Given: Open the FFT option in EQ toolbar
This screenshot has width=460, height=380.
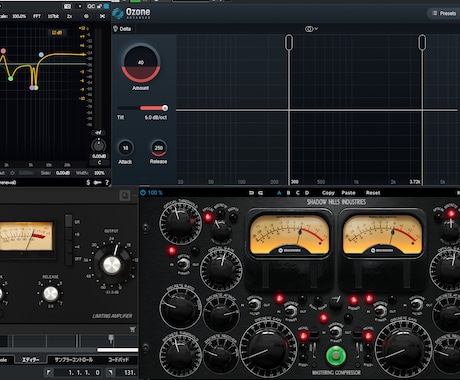Looking at the screenshot, I should (37, 16).
